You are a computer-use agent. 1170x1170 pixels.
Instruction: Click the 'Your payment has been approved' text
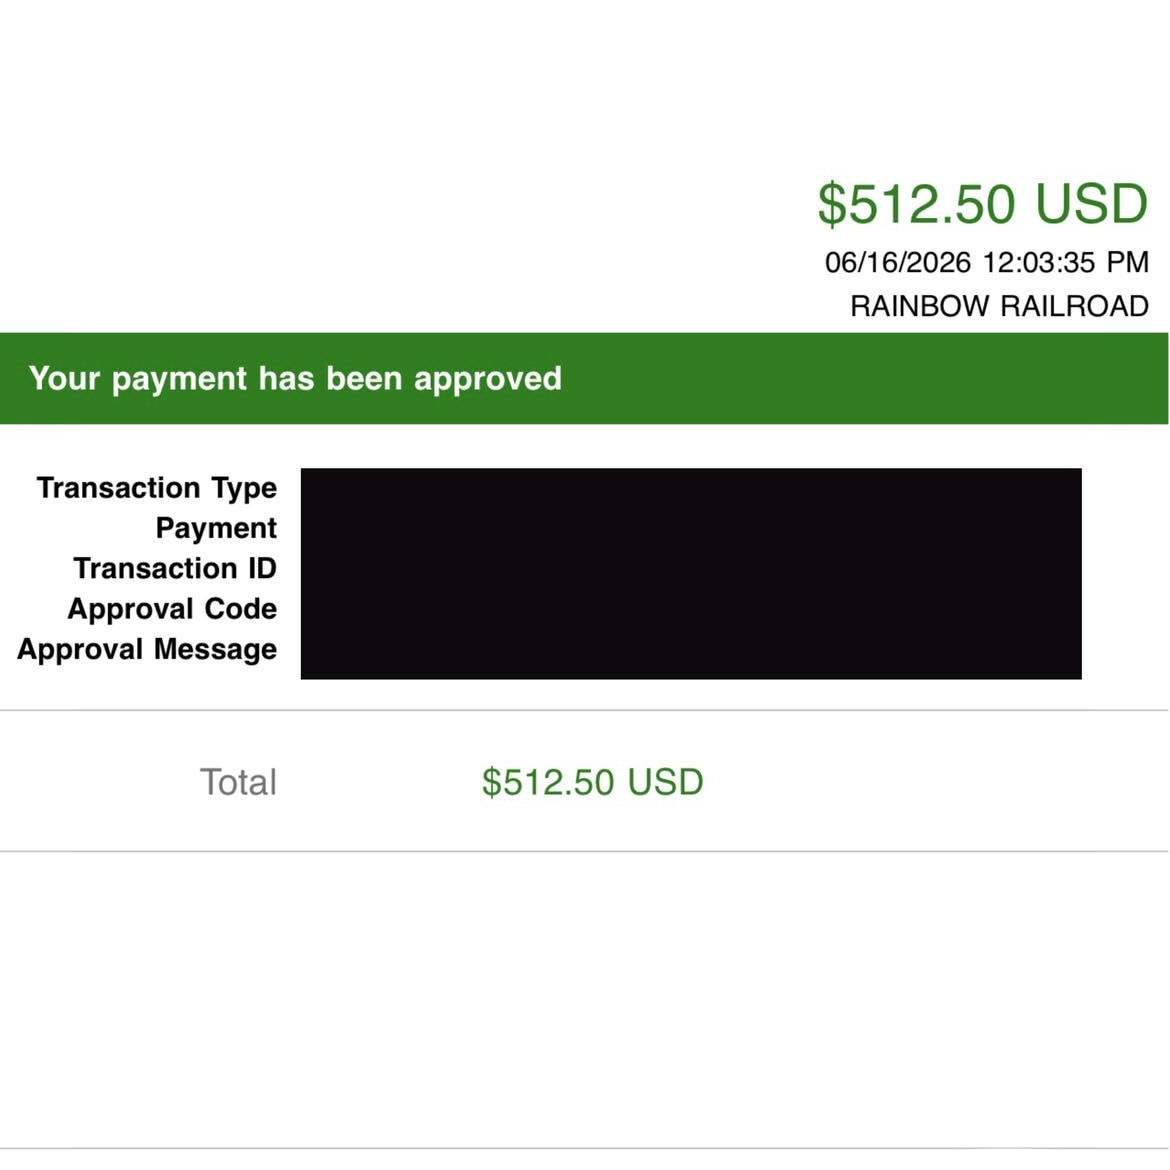point(295,379)
